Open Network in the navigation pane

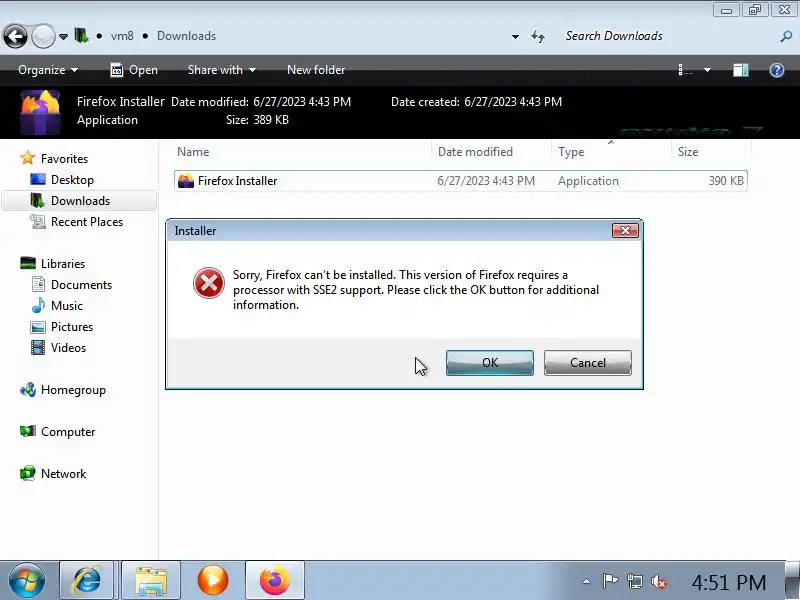pyautogui.click(x=63, y=473)
